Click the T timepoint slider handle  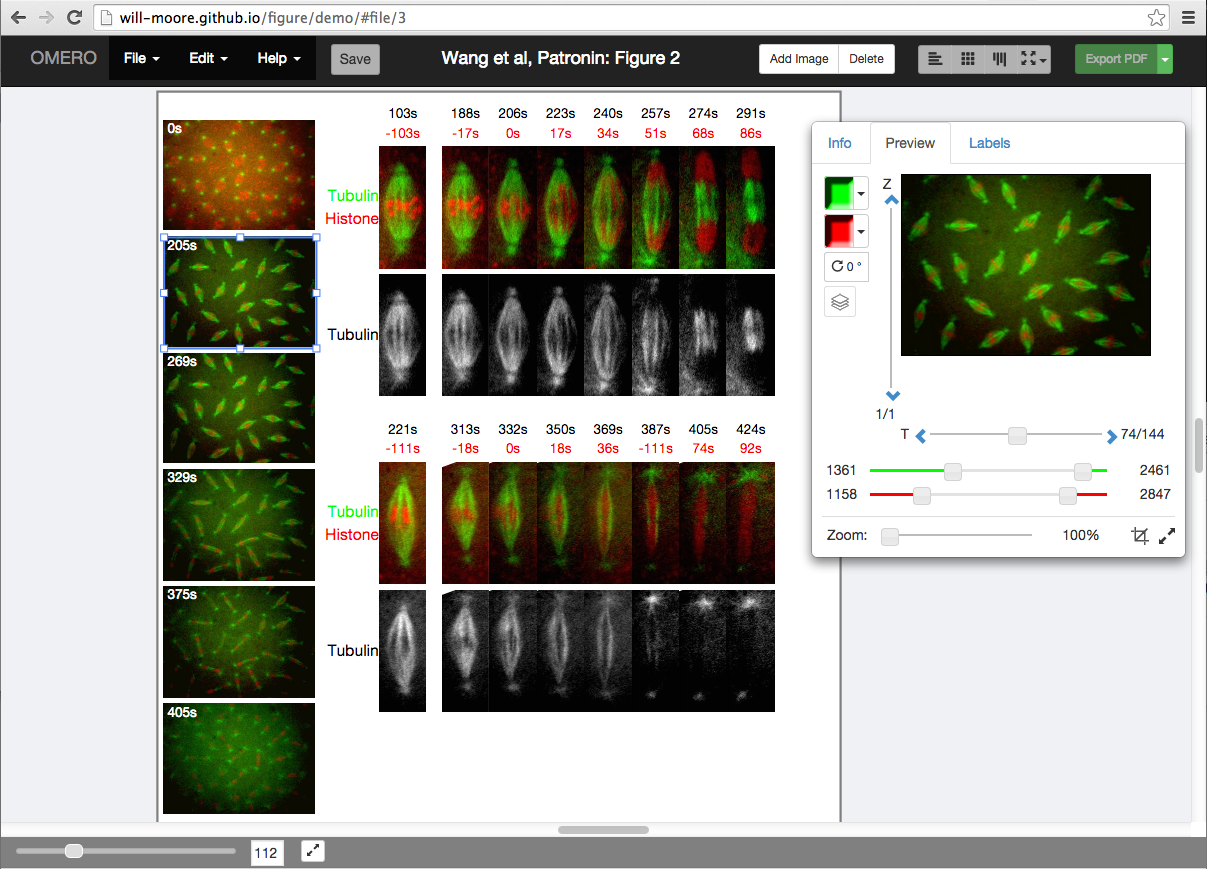pos(1017,435)
